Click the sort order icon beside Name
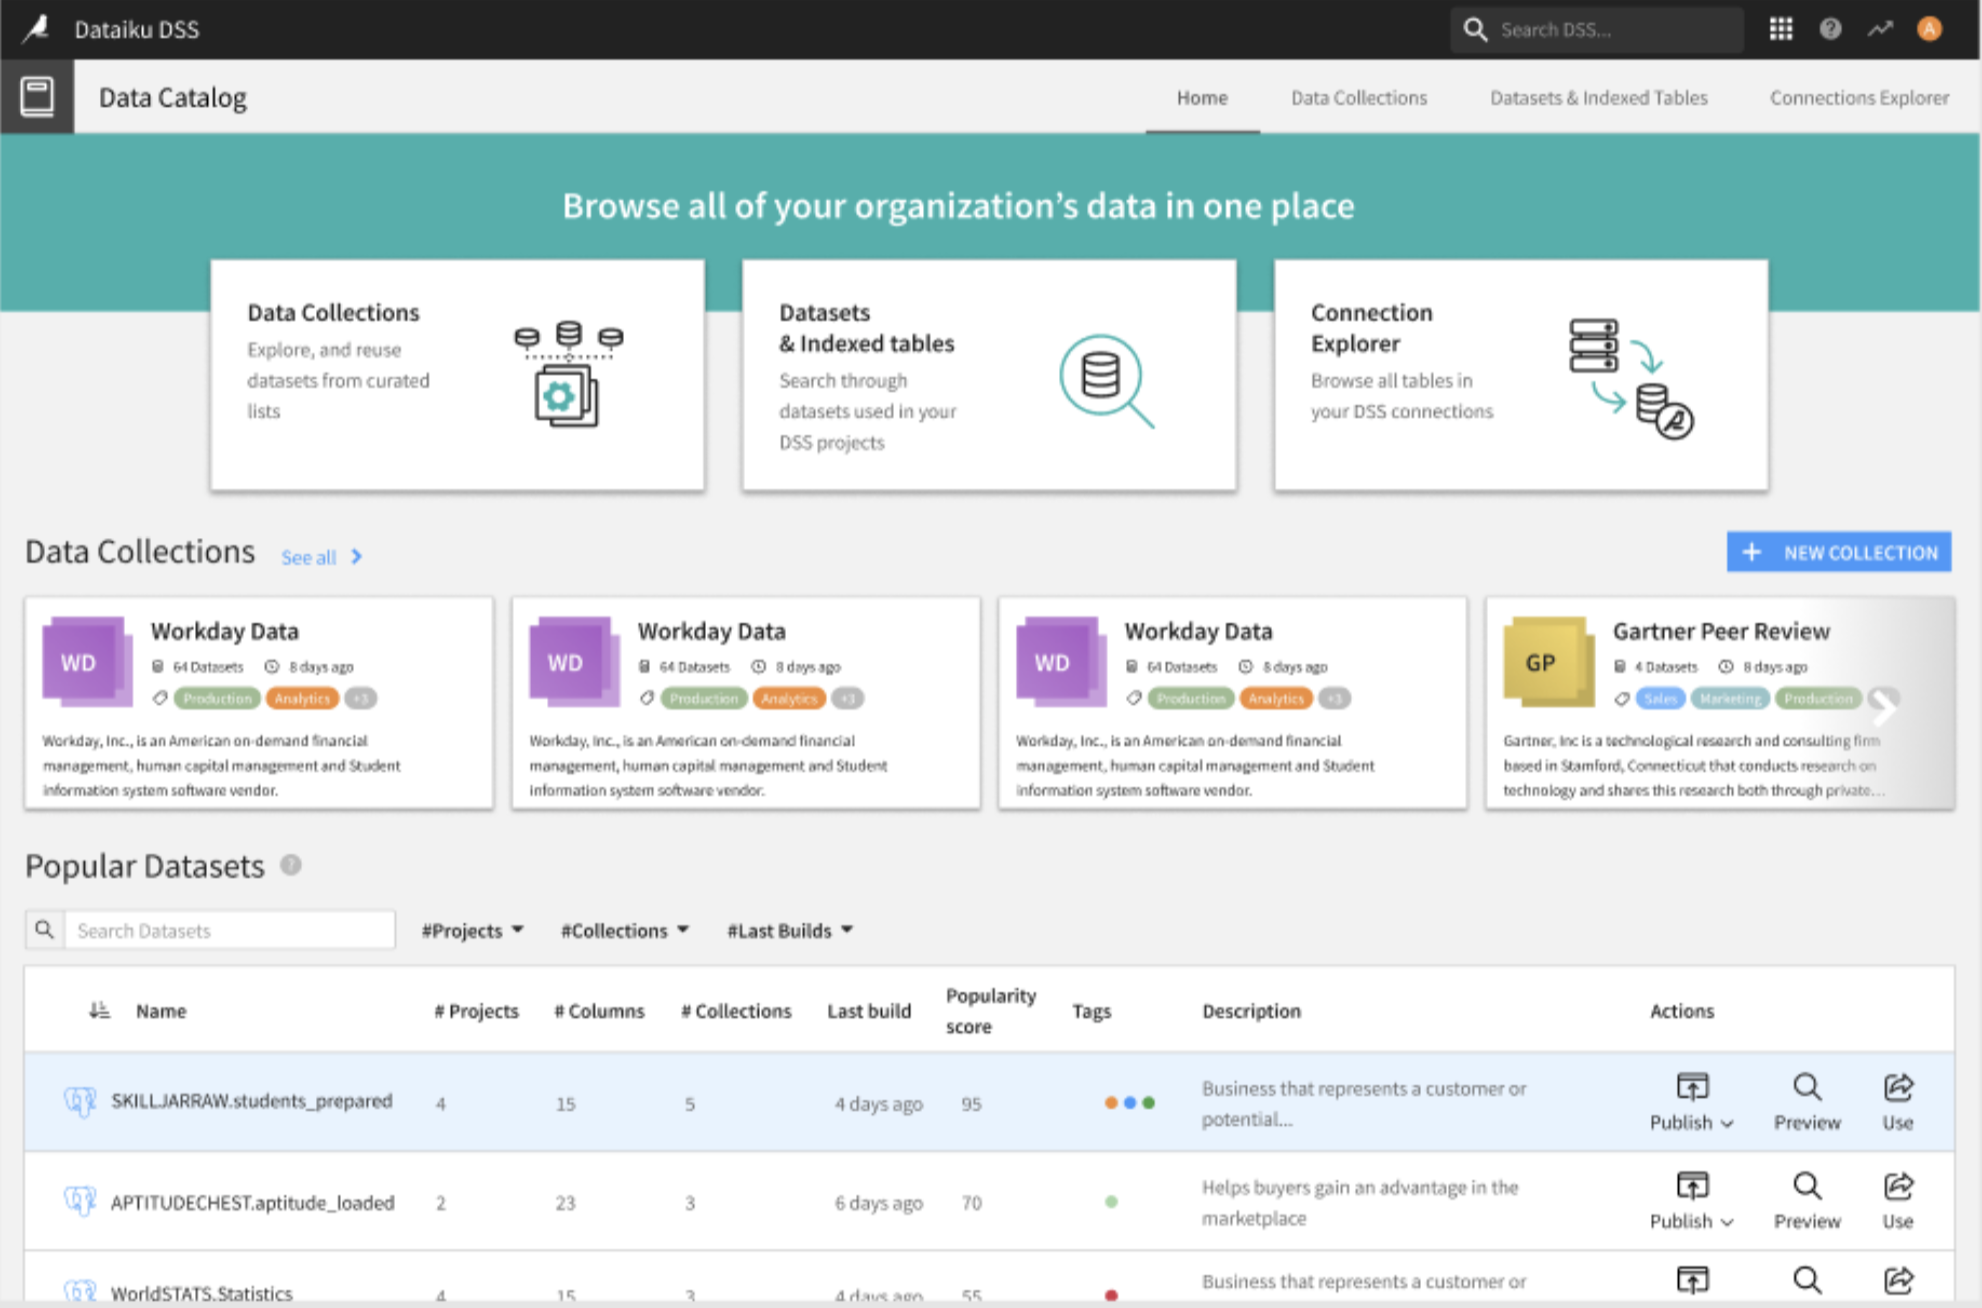1982x1308 pixels. click(x=99, y=1010)
